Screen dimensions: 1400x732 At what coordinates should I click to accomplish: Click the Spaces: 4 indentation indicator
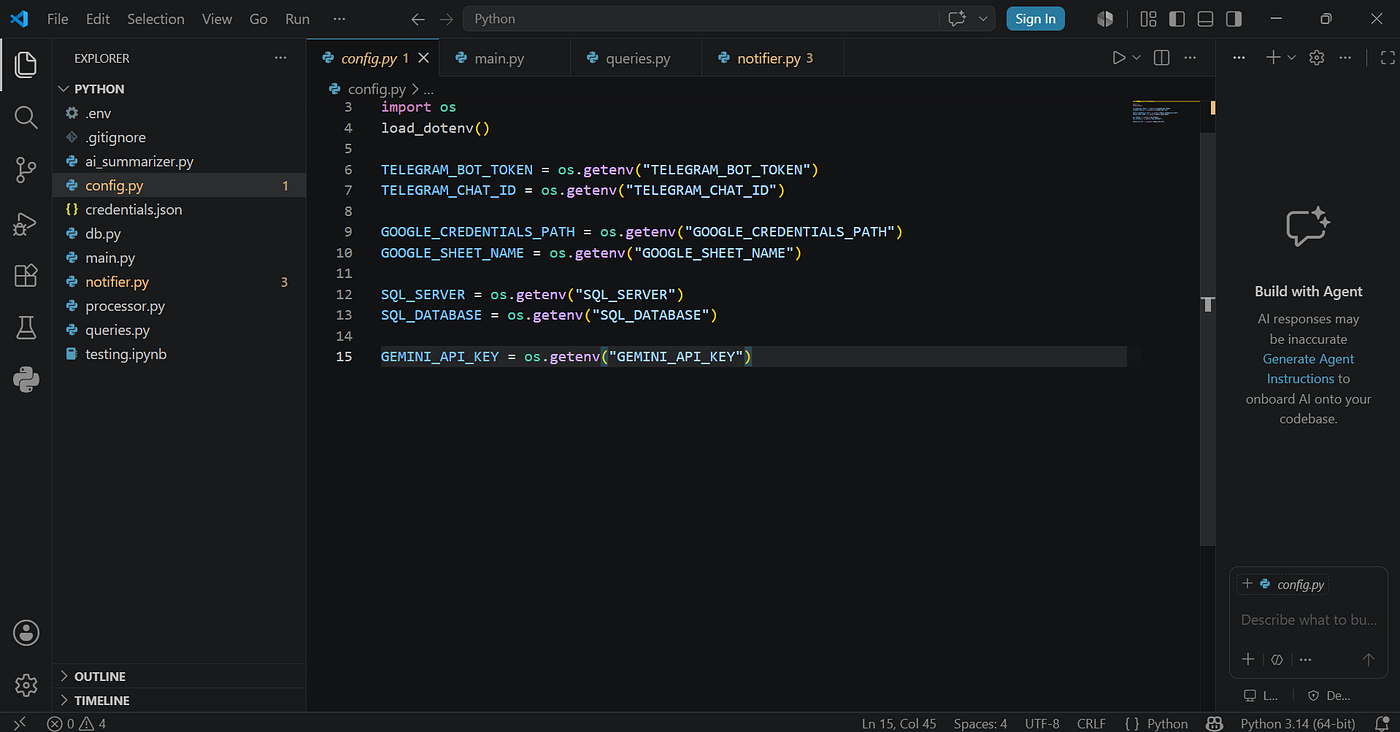pos(980,724)
